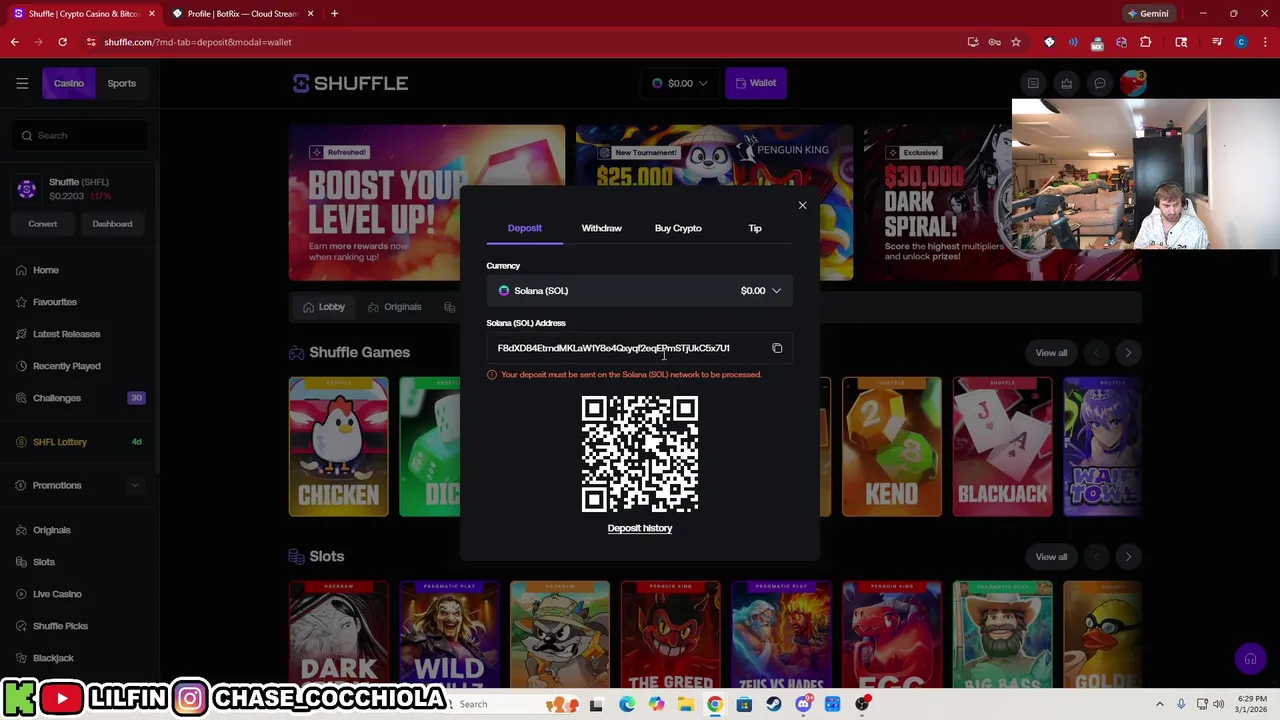Select the Casino section button
Screen dimensions: 1280x720
pyautogui.click(x=69, y=83)
